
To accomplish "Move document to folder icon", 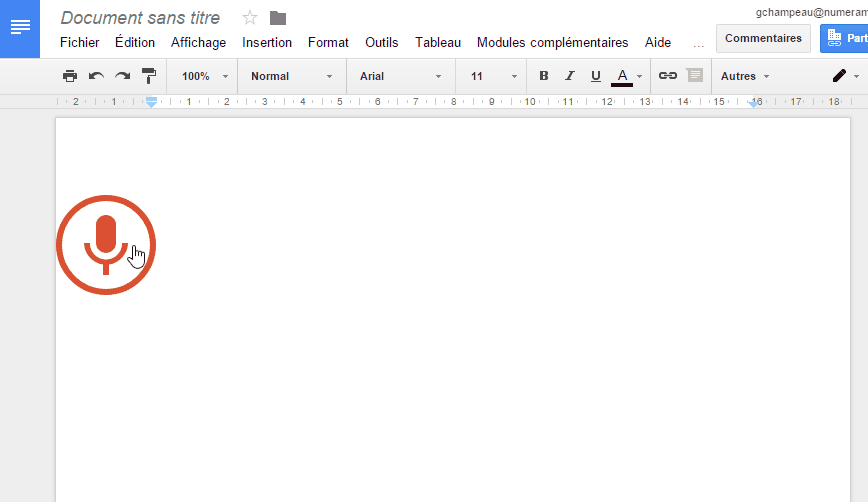I will coord(278,18).
